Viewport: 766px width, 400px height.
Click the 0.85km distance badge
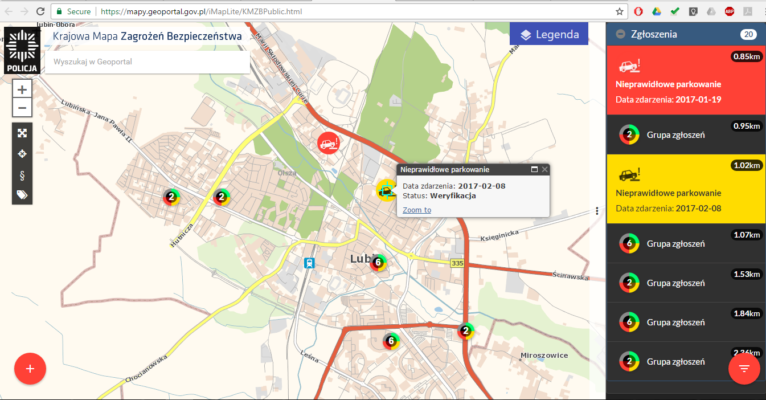tap(746, 57)
